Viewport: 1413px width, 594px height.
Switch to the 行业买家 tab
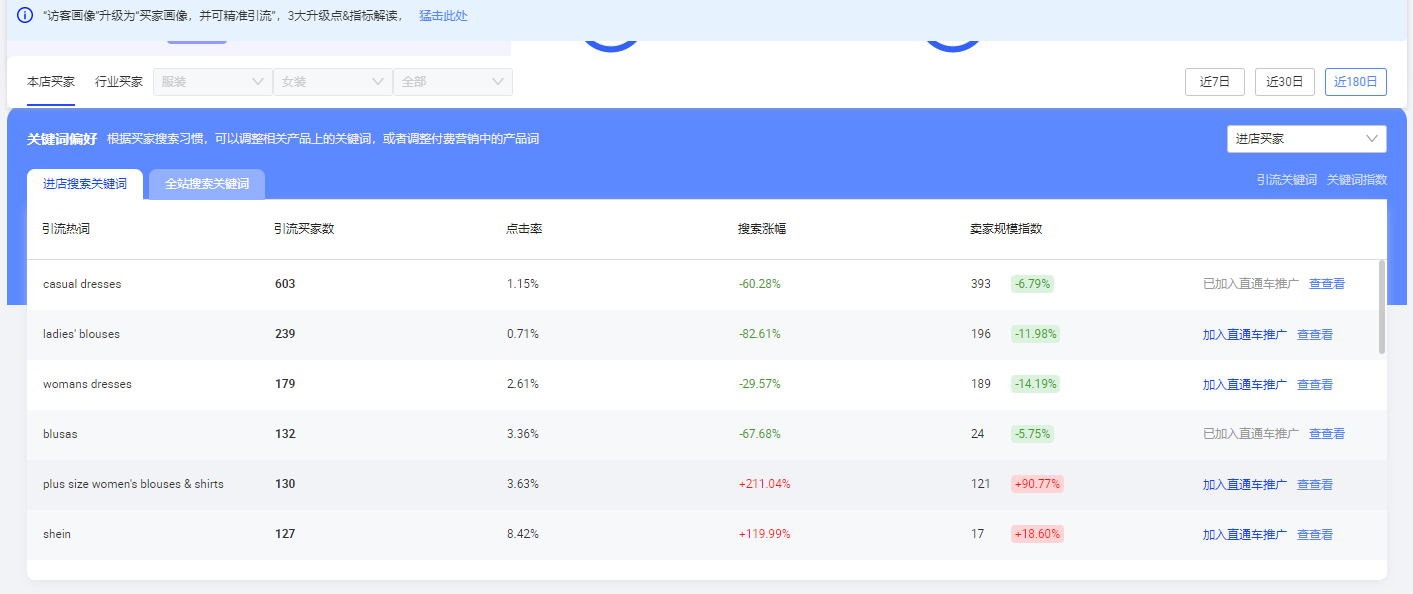click(119, 82)
